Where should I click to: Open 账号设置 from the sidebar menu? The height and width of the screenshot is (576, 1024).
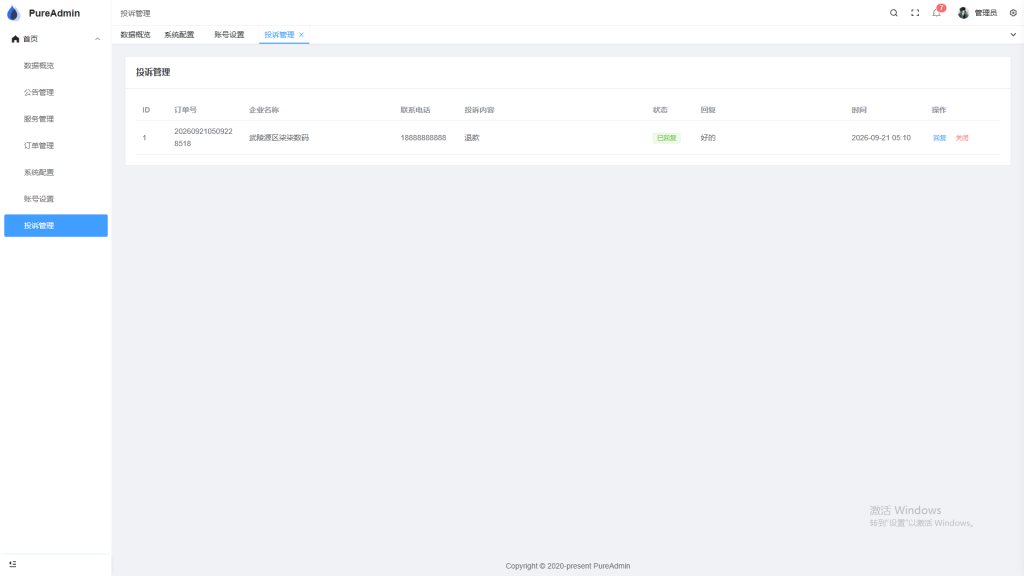[56, 199]
